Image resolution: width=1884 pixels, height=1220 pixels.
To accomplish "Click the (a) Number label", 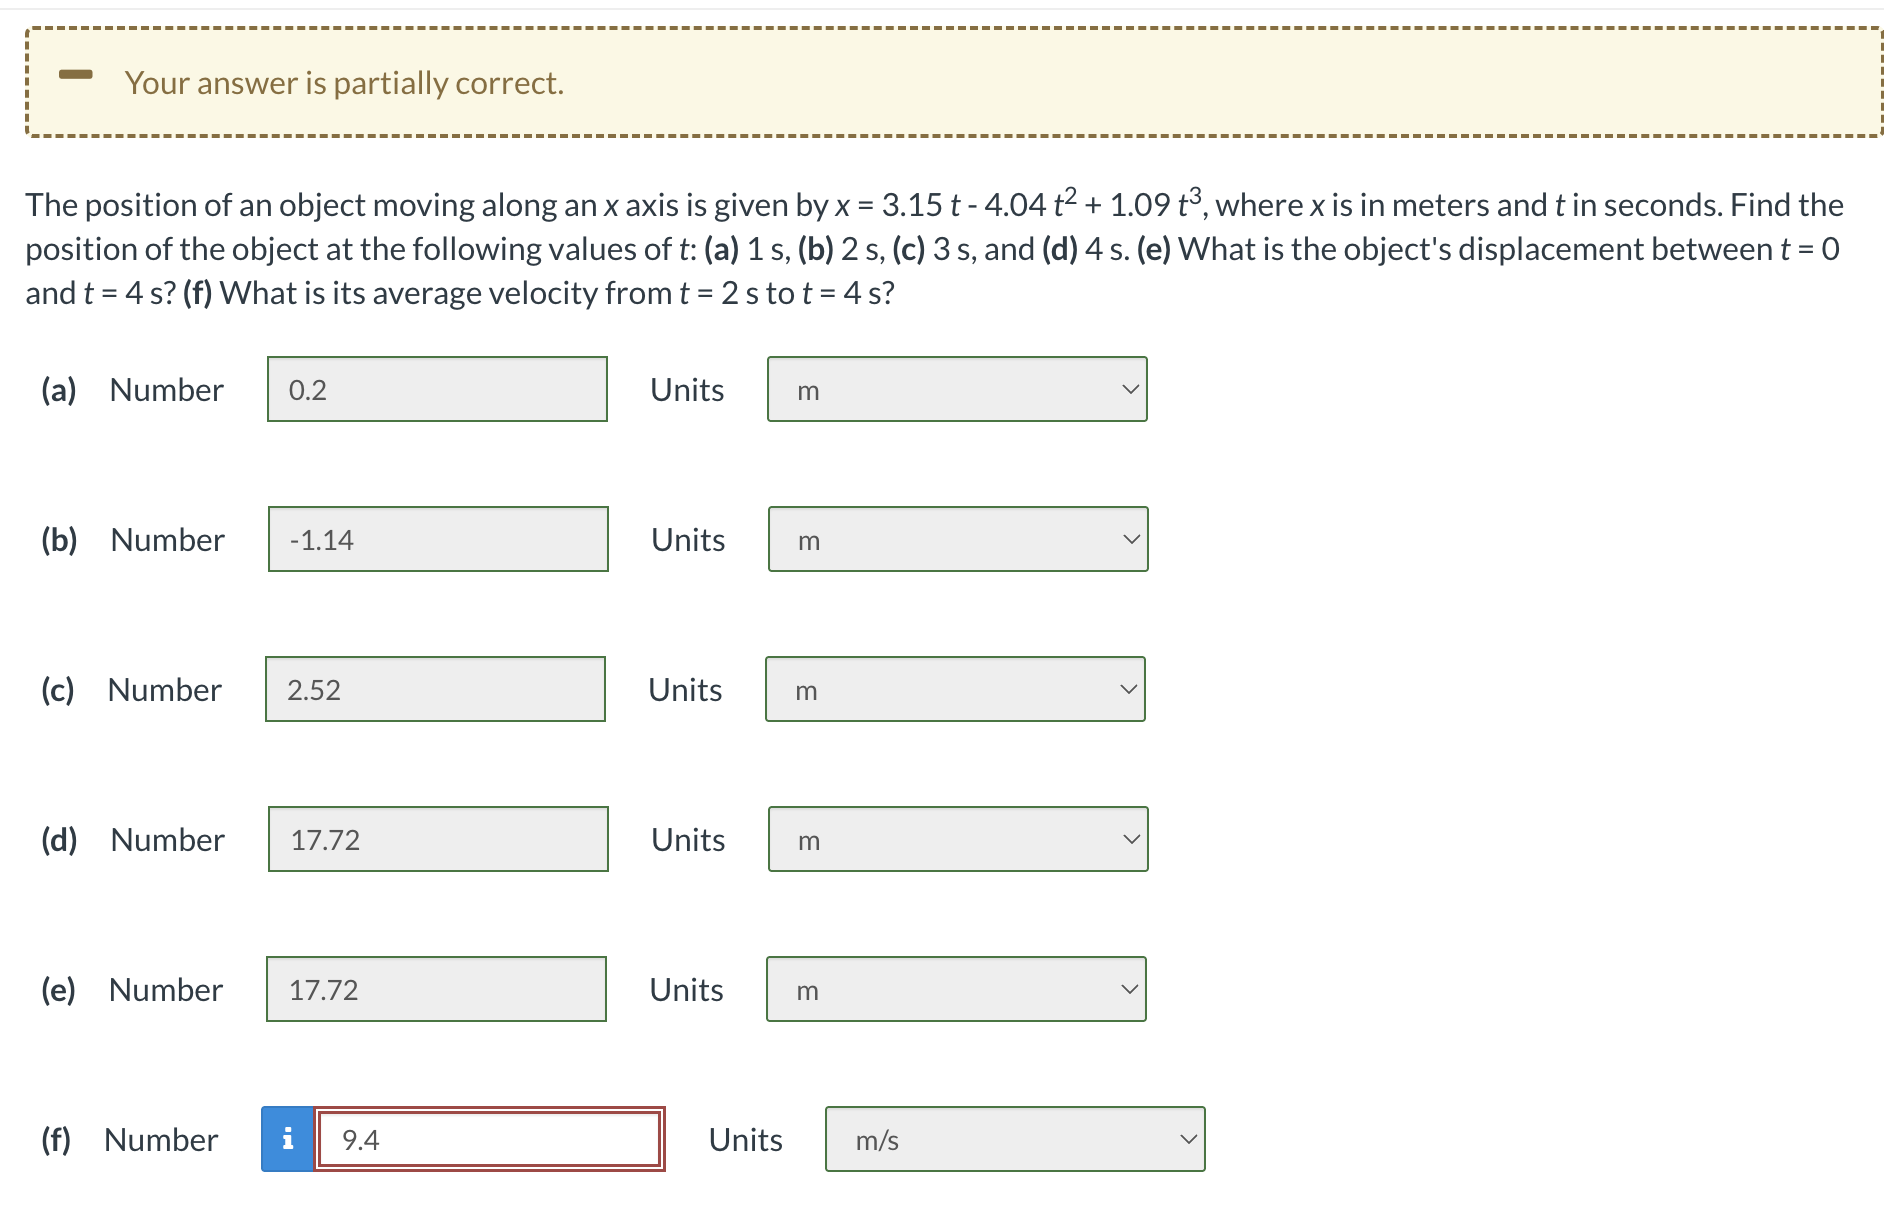I will pyautogui.click(x=132, y=389).
